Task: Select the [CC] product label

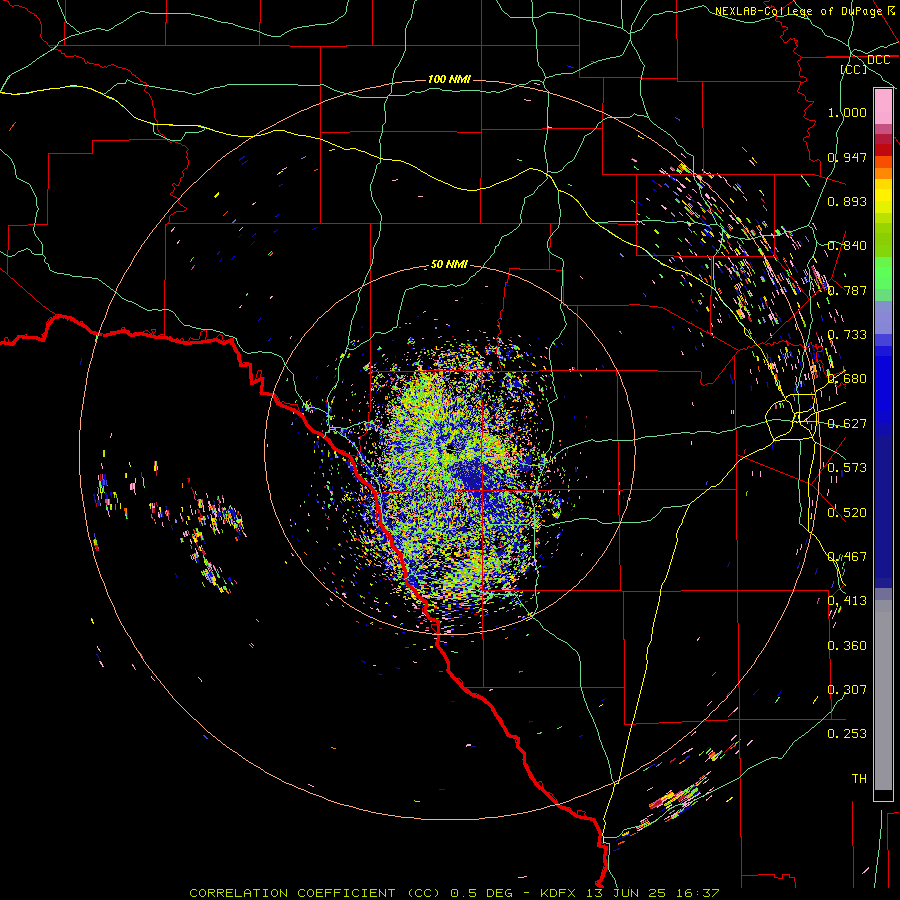Action: 854,69
